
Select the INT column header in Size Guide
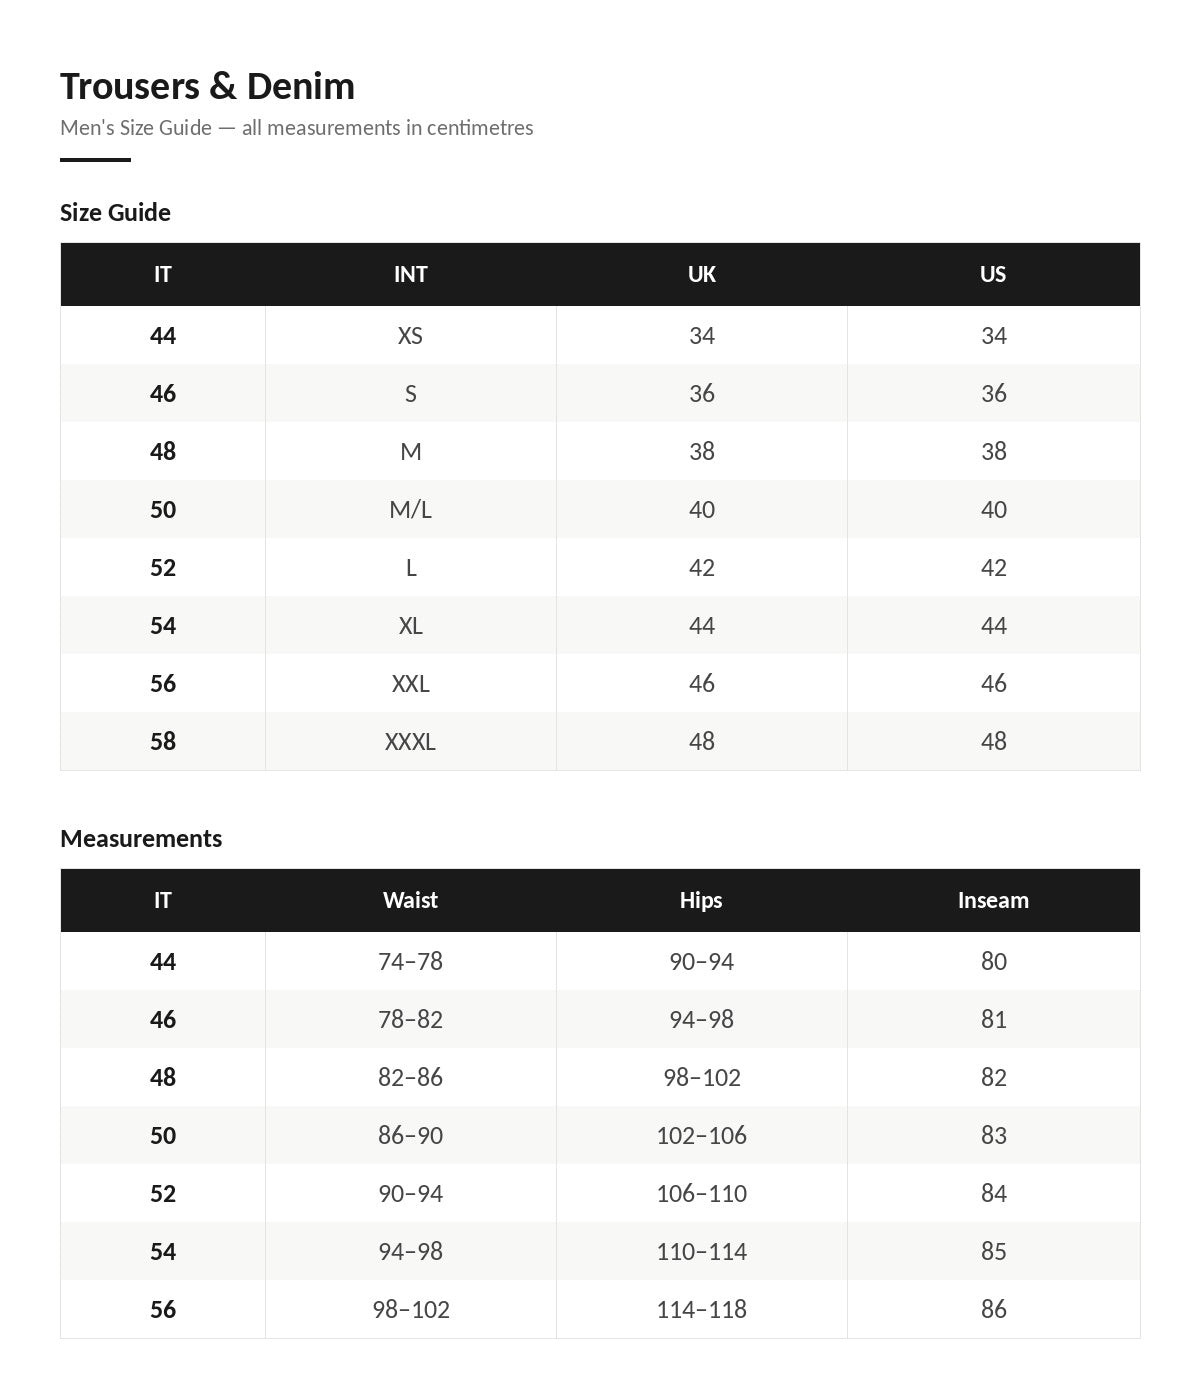tap(410, 274)
